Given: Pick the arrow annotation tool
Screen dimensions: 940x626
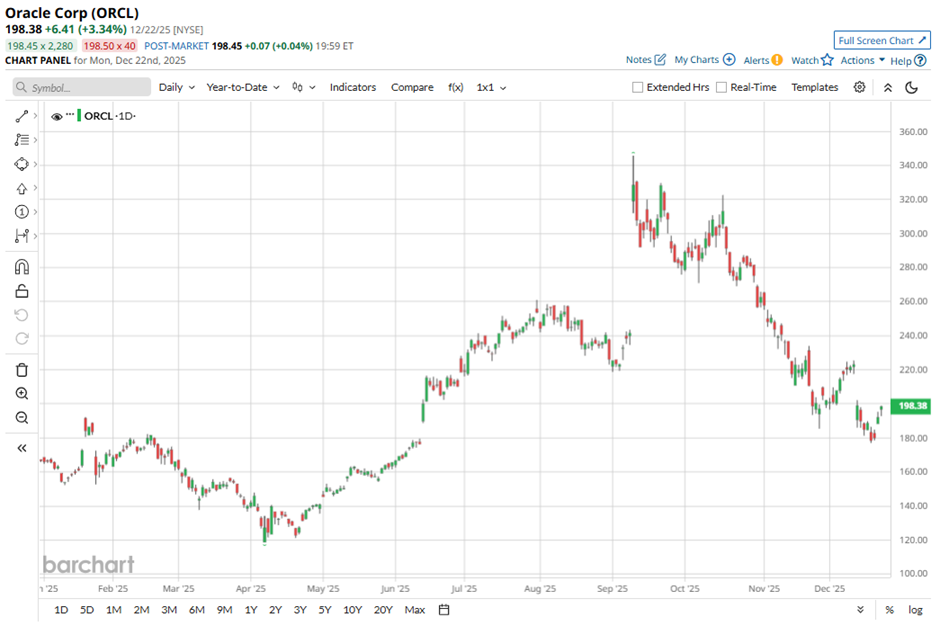Looking at the screenshot, I should click(22, 188).
